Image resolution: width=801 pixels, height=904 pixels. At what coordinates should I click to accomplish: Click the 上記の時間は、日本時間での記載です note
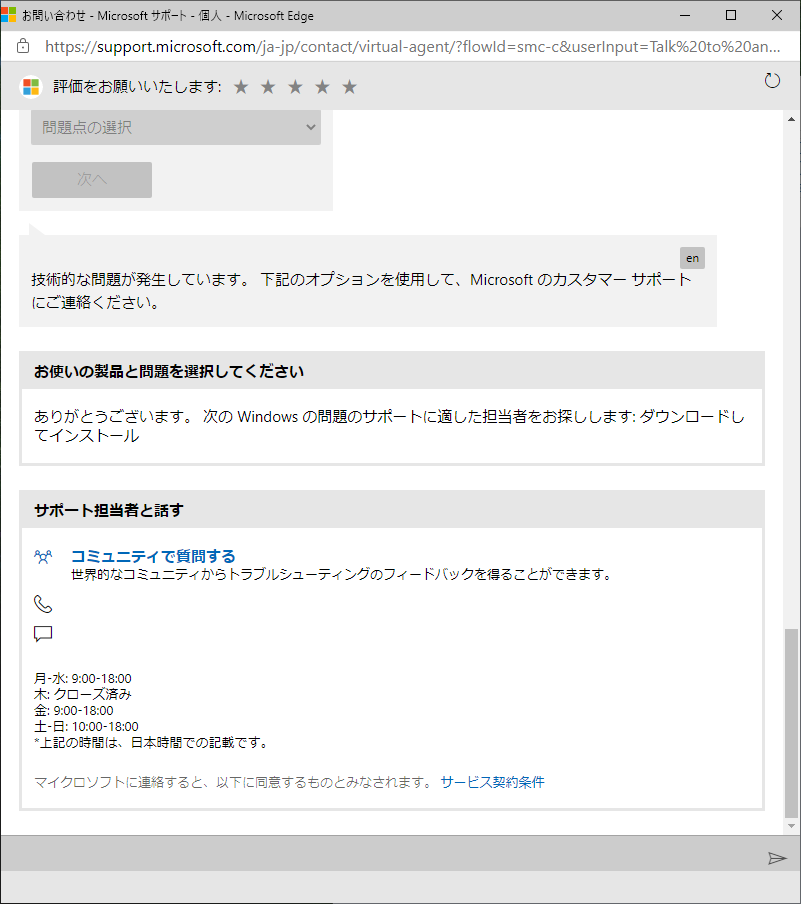(x=152, y=743)
